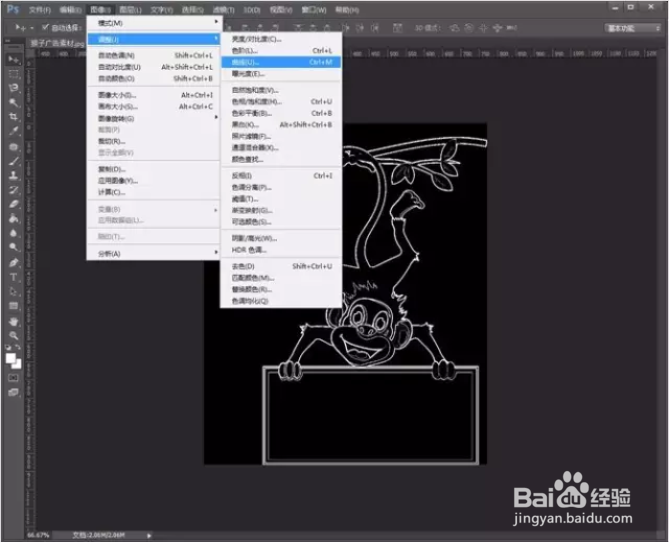Image resolution: width=669 pixels, height=542 pixels.
Task: Open the 编辑(E) menu
Action: pos(70,9)
